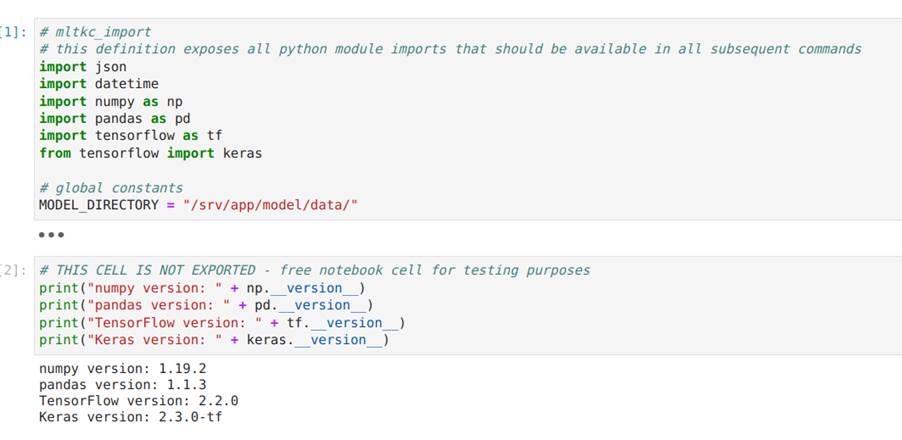
Task: Select the cell 2 execution prompt
Action: coord(13,270)
